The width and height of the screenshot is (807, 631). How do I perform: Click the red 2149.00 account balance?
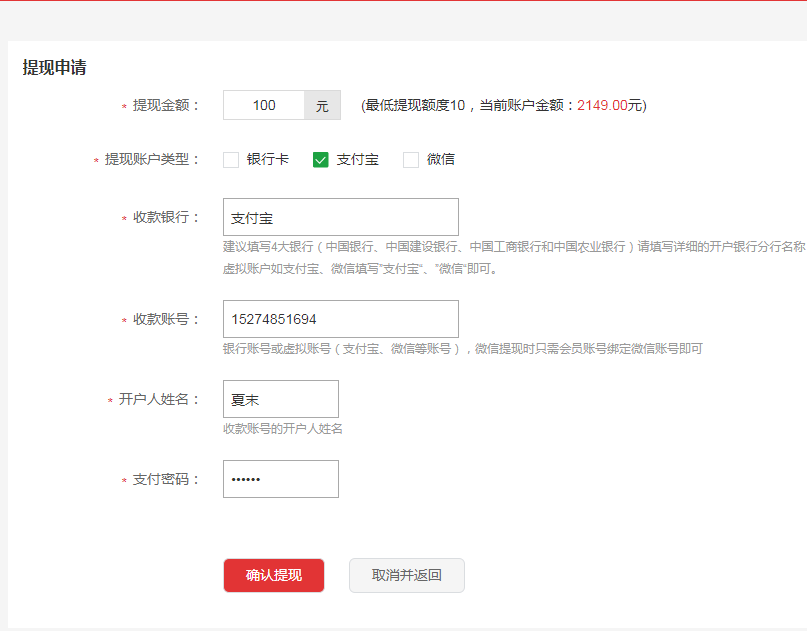click(602, 106)
